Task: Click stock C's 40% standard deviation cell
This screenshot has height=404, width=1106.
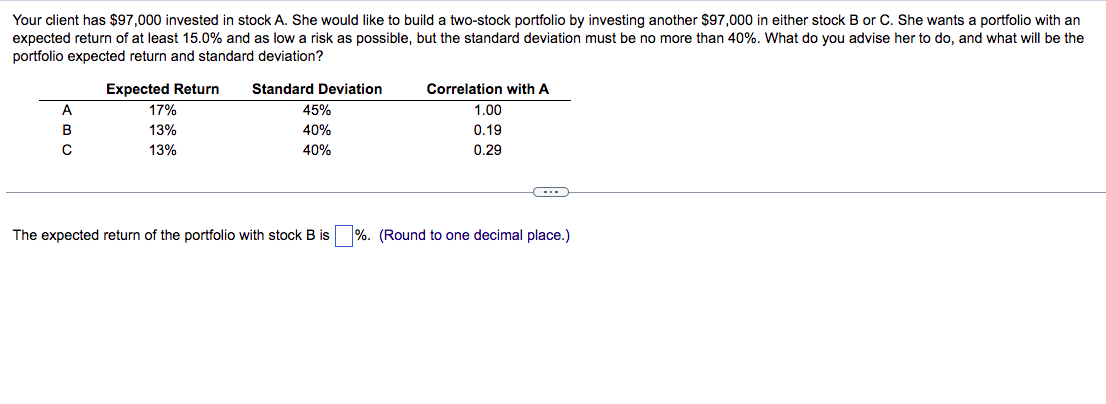Action: [317, 150]
